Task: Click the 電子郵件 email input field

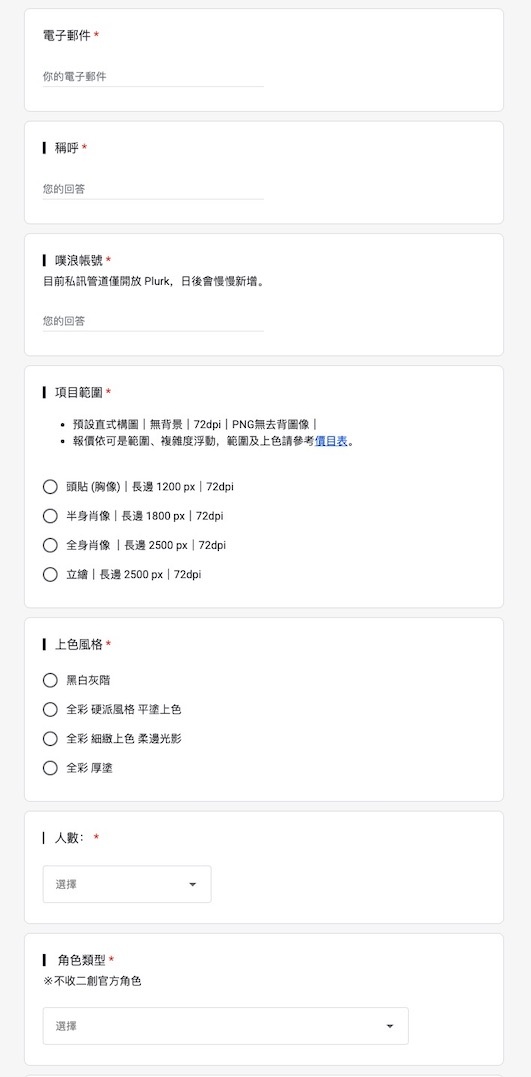Action: pyautogui.click(x=152, y=77)
